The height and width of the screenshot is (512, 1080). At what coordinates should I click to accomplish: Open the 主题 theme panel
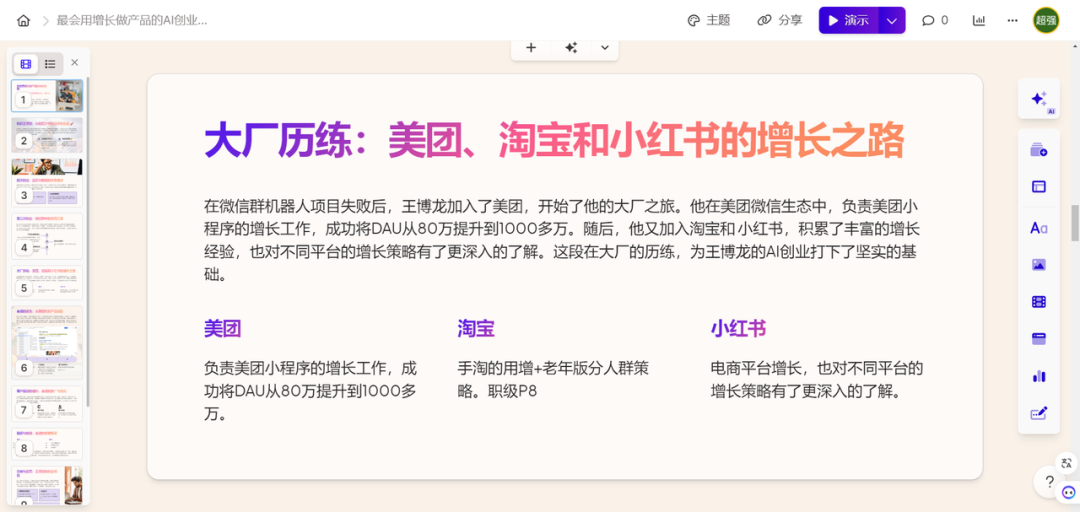(x=709, y=20)
